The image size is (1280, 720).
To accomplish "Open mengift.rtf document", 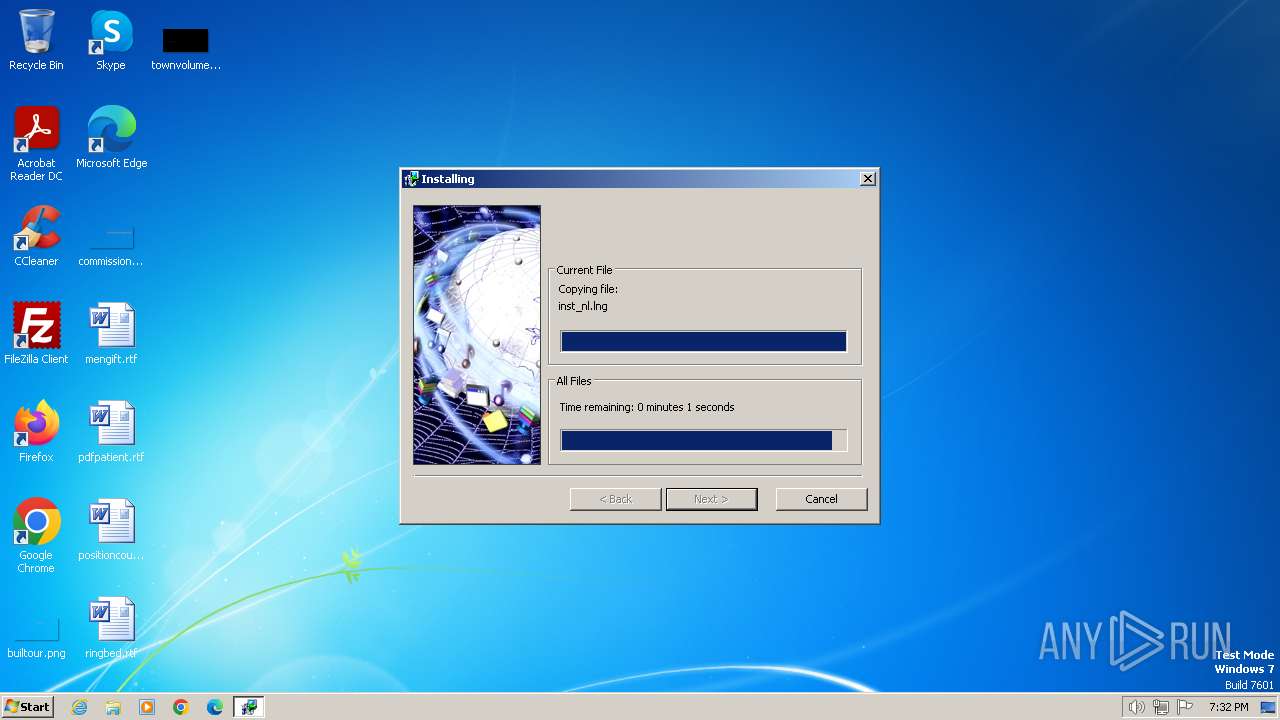I will 111,334.
